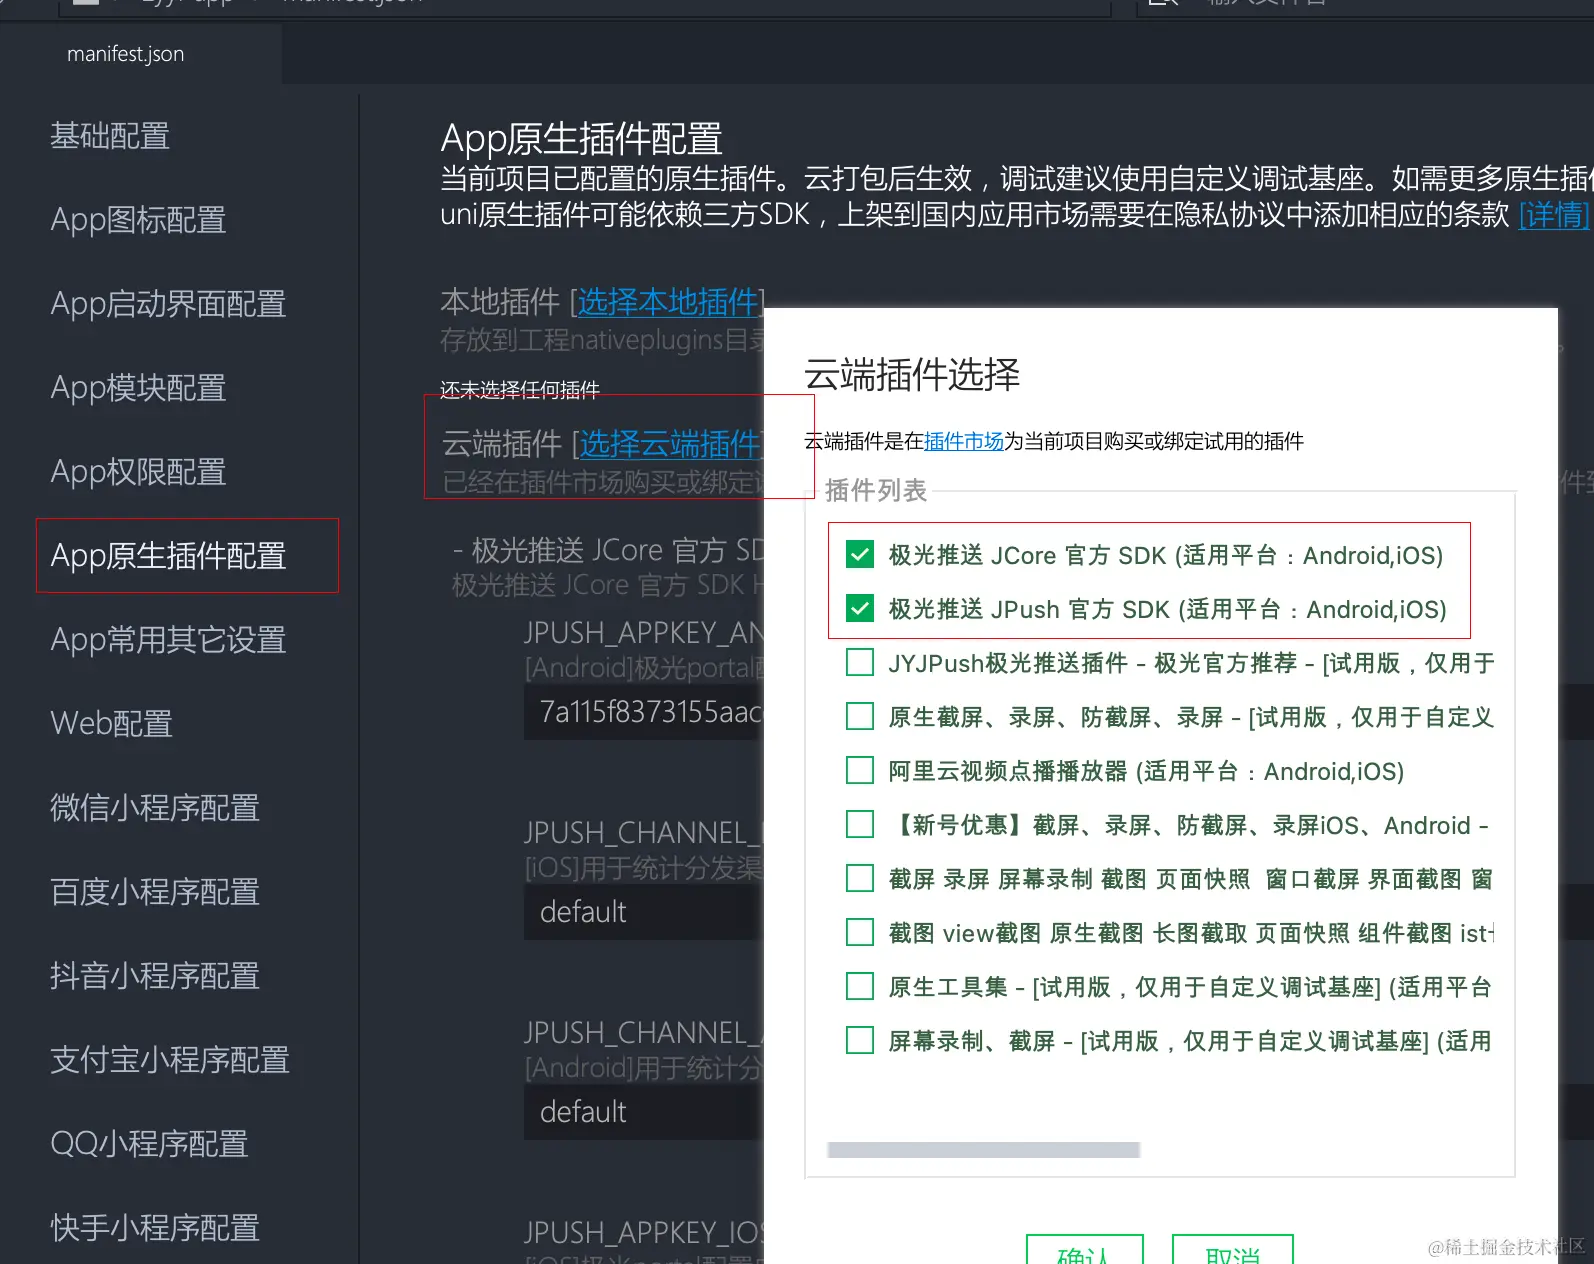Select App原生插件配置 in sidebar
Viewport: 1594px width, 1264px height.
pyautogui.click(x=168, y=556)
